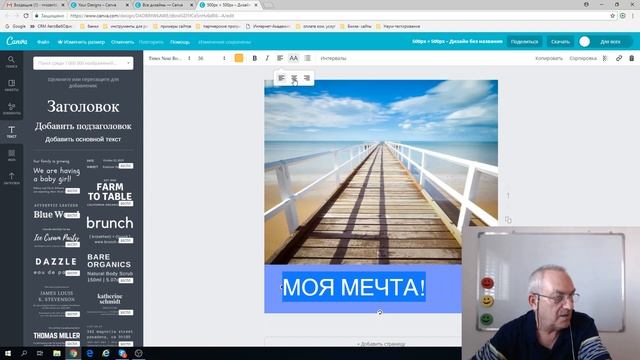Toggle bold formatting
Viewport: 640px width, 360px height.
tap(255, 58)
